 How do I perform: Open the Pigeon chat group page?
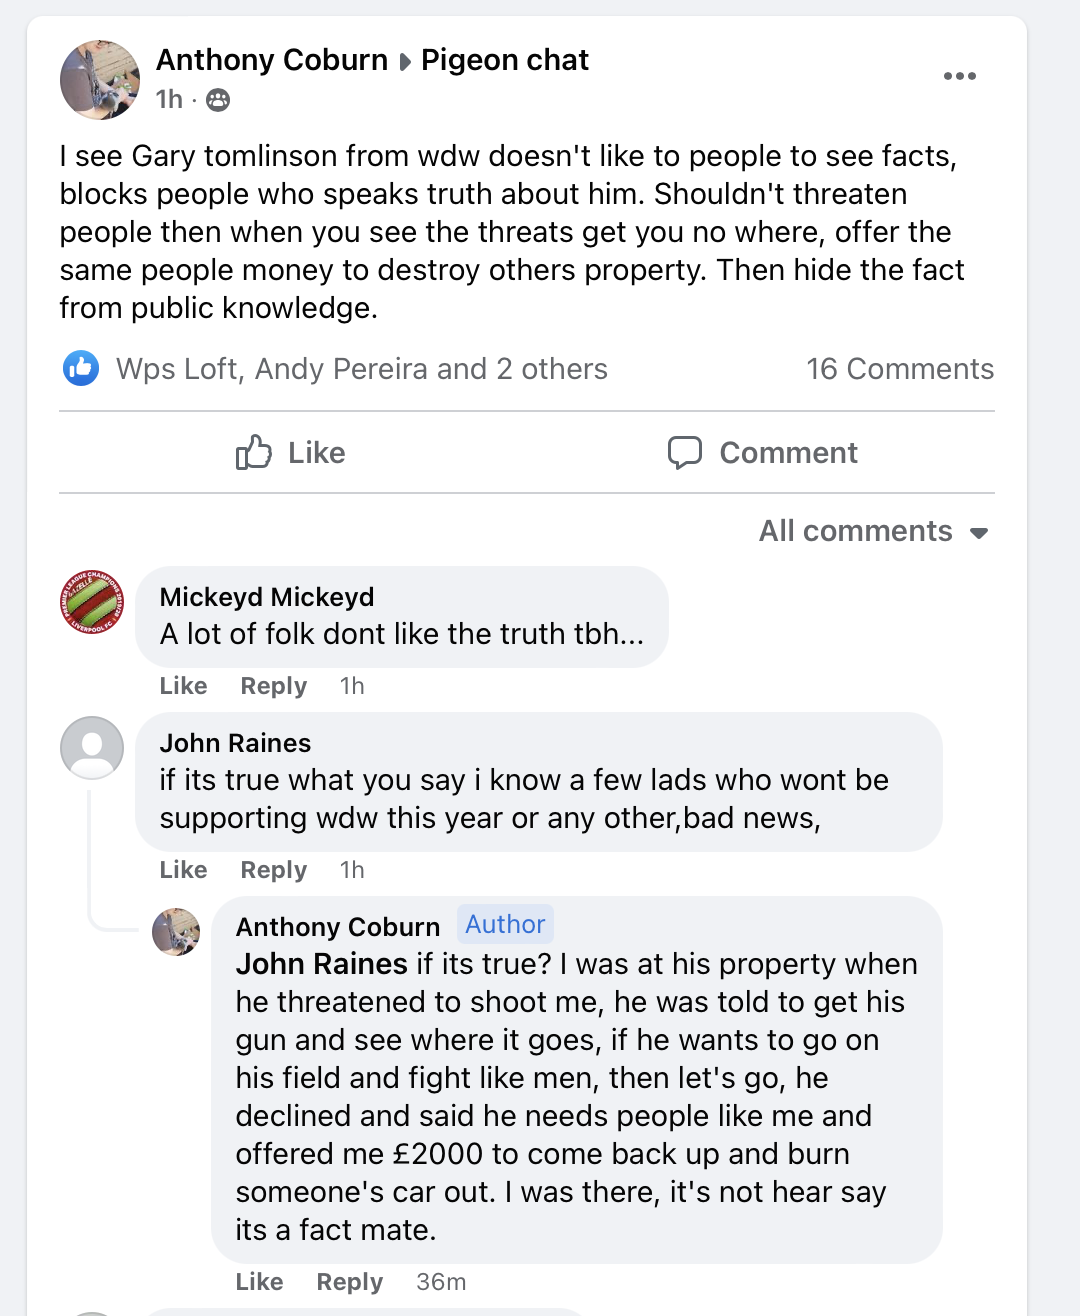[505, 60]
